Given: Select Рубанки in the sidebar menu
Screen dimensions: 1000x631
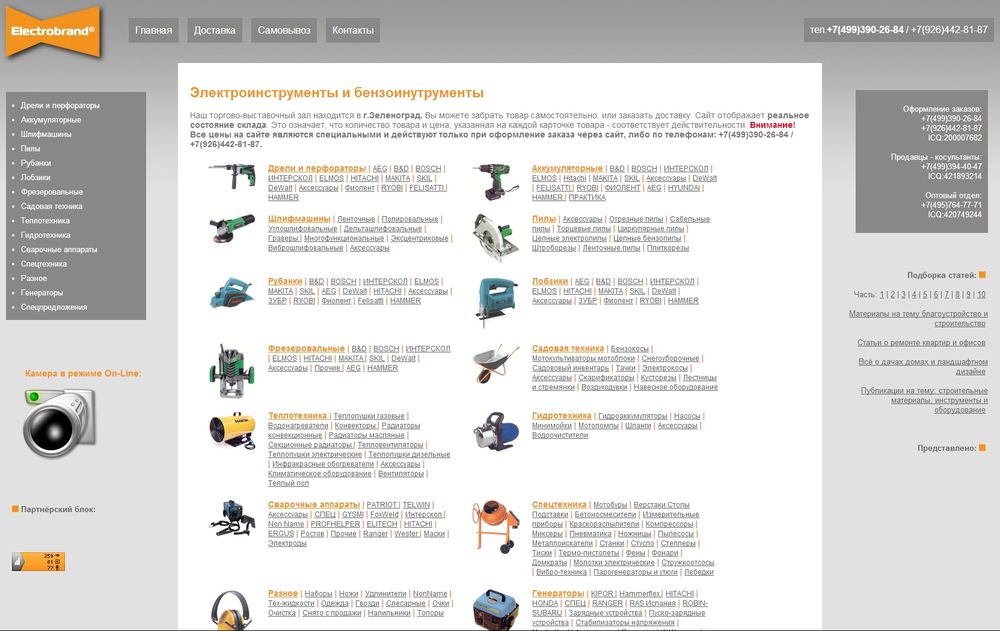Looking at the screenshot, I should pos(36,163).
